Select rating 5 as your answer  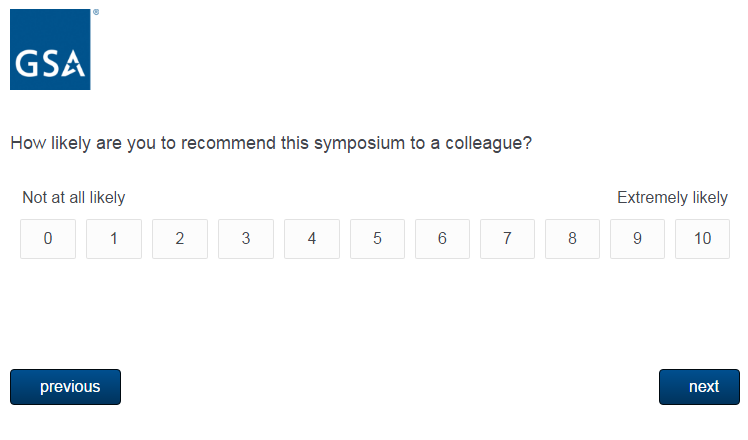pos(377,239)
